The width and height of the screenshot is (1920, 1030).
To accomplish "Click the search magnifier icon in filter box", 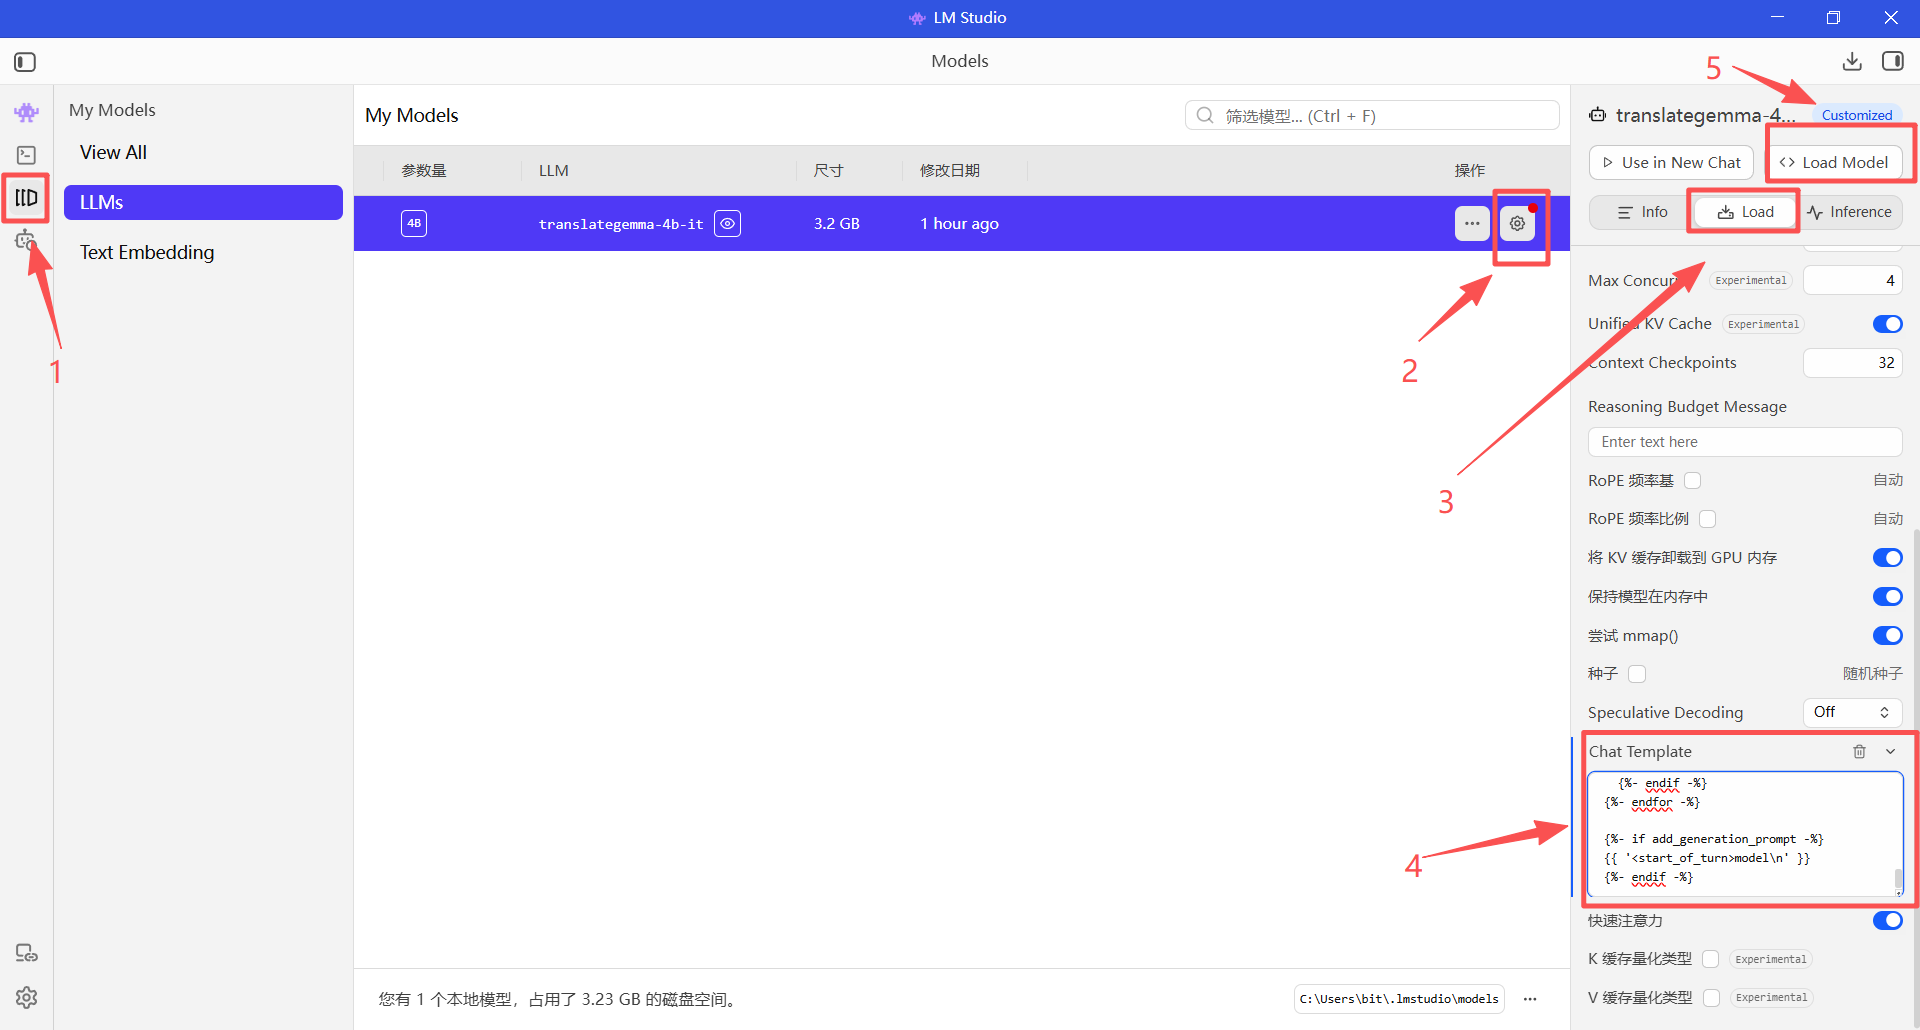I will point(1205,116).
